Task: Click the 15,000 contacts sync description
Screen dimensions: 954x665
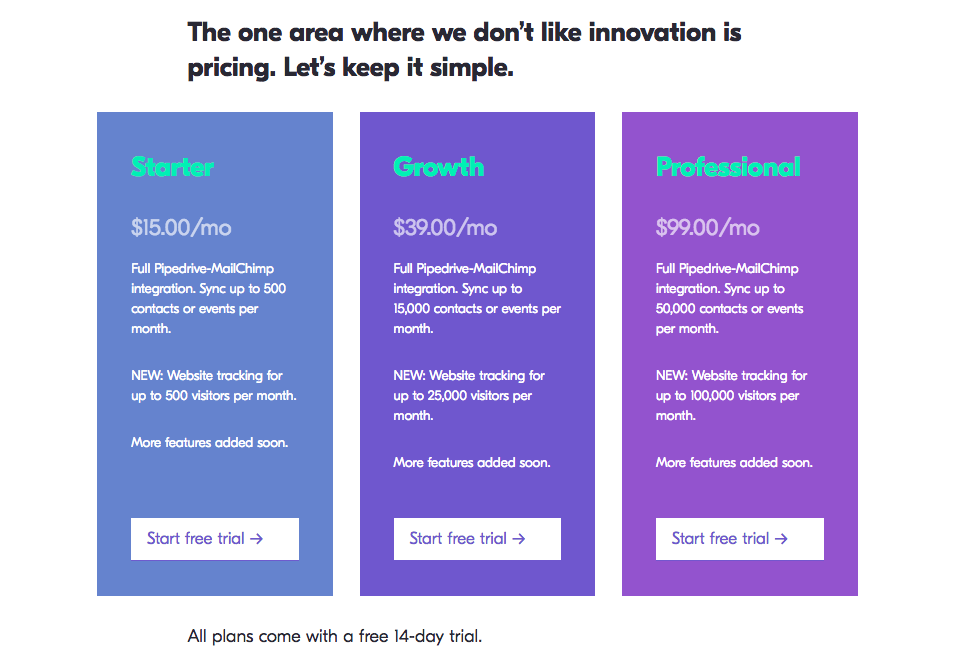Action: coord(476,298)
